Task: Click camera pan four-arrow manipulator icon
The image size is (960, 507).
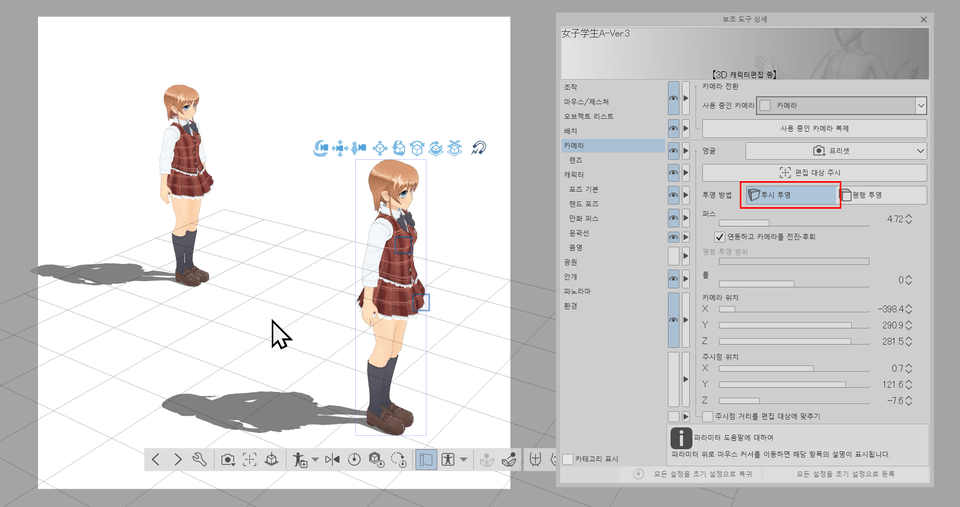Action: click(340, 148)
